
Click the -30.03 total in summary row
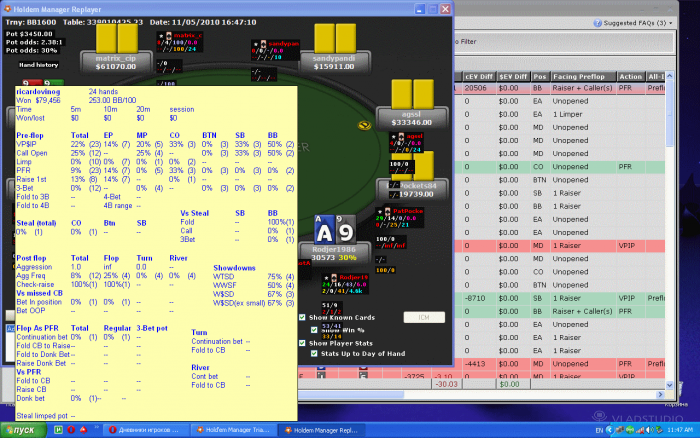[446, 384]
